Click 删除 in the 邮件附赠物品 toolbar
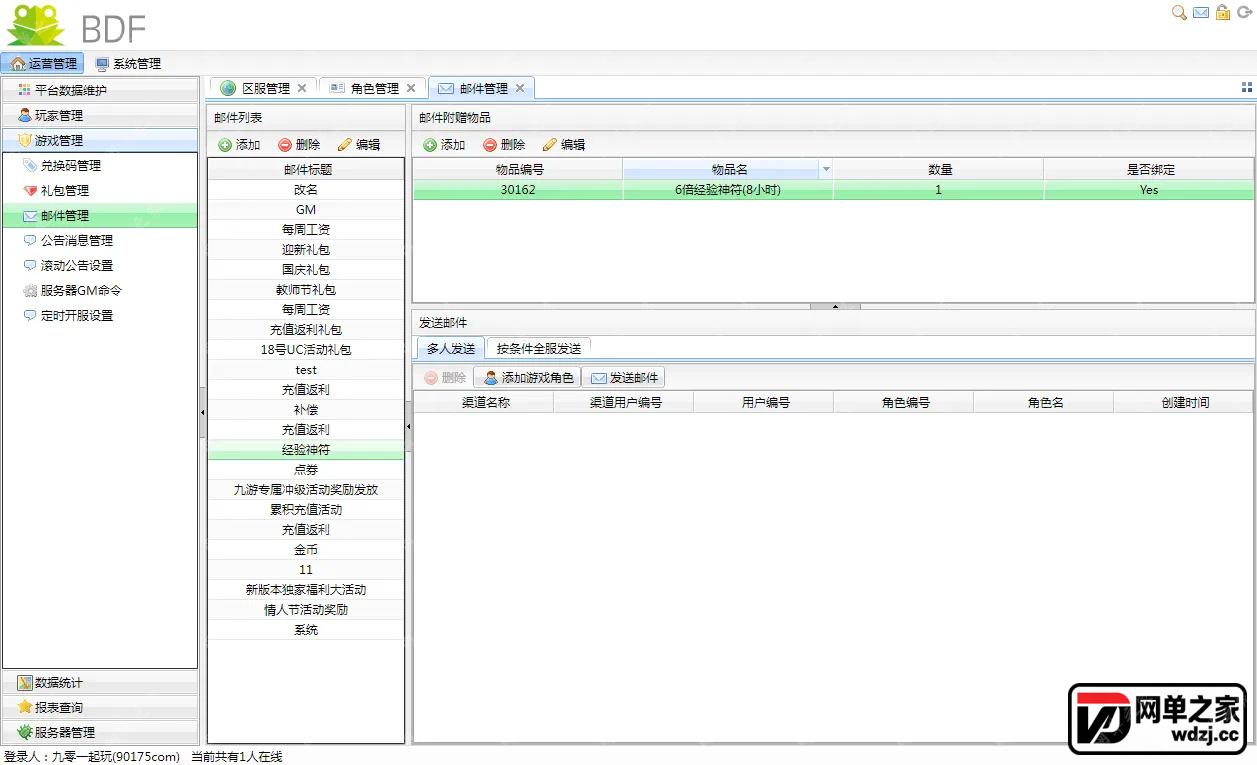Viewport: 1257px width, 765px height. click(x=504, y=145)
